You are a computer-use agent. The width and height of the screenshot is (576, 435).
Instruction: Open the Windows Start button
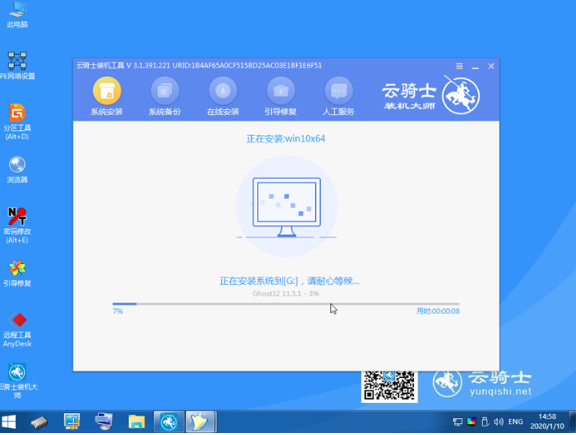tap(9, 422)
